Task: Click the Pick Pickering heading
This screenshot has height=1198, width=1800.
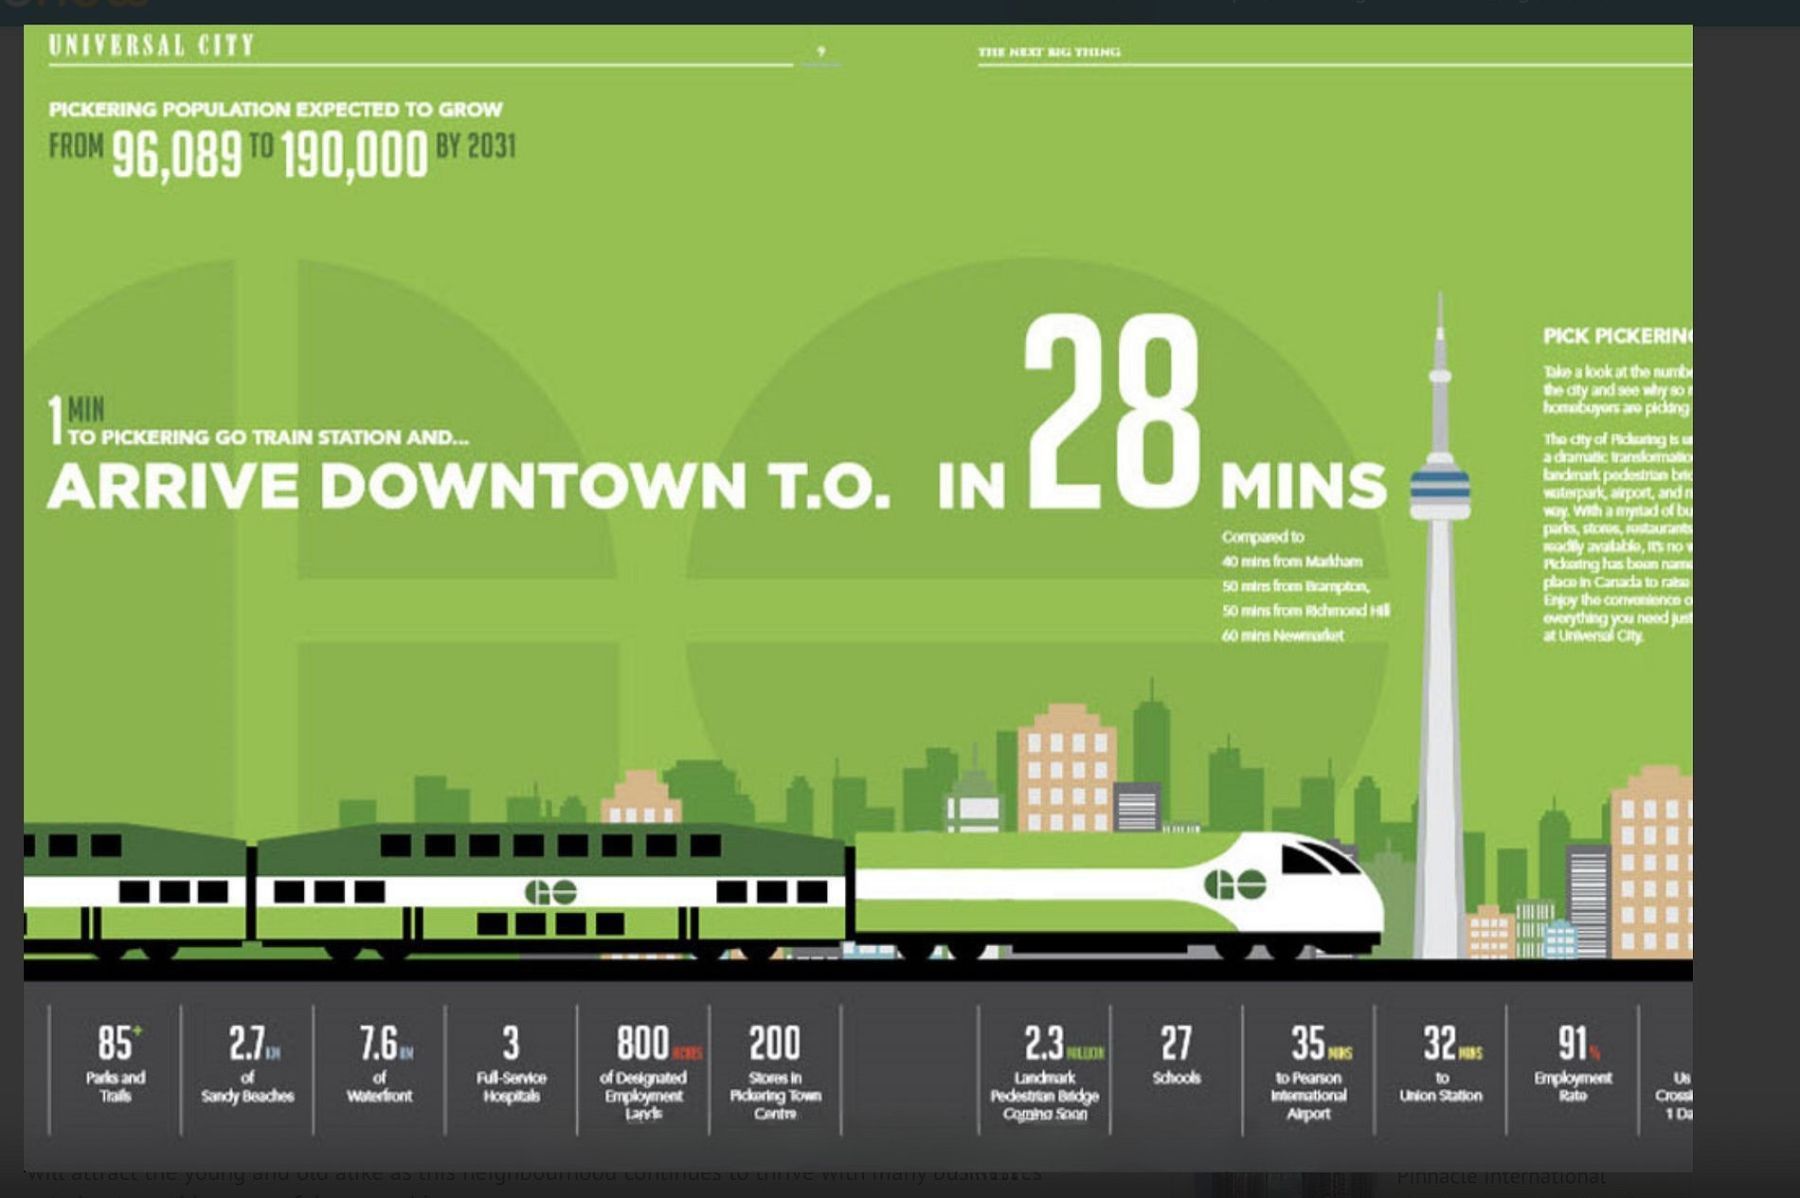Action: coord(1616,336)
